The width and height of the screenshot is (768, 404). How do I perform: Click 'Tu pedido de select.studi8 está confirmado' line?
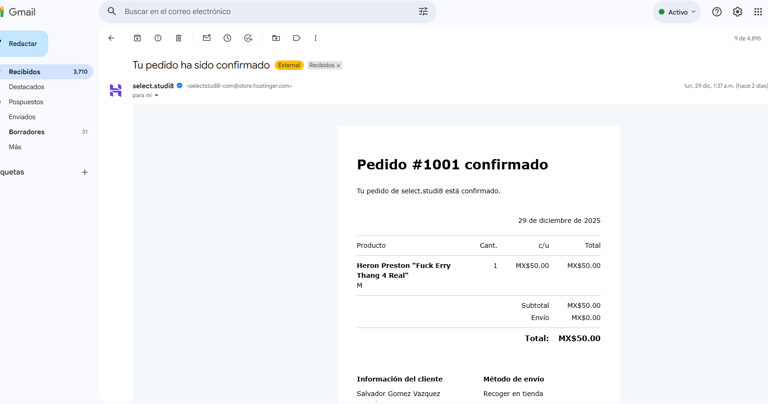(x=429, y=191)
